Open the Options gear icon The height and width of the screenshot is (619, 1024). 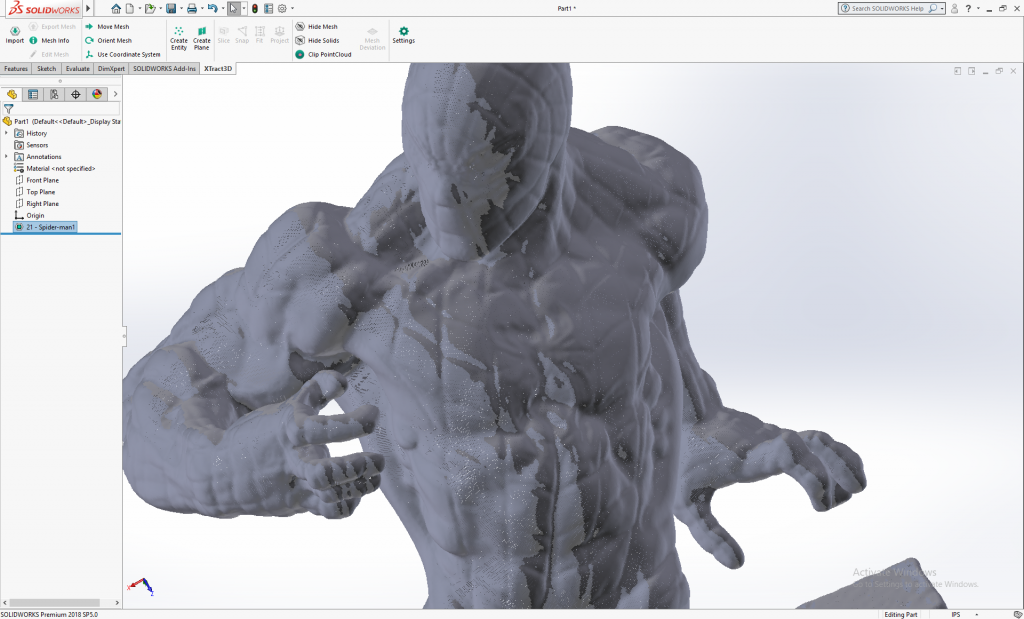pos(282,8)
